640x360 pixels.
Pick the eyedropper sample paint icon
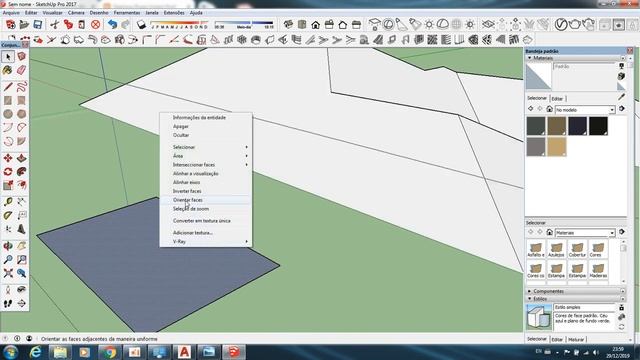[621, 97]
